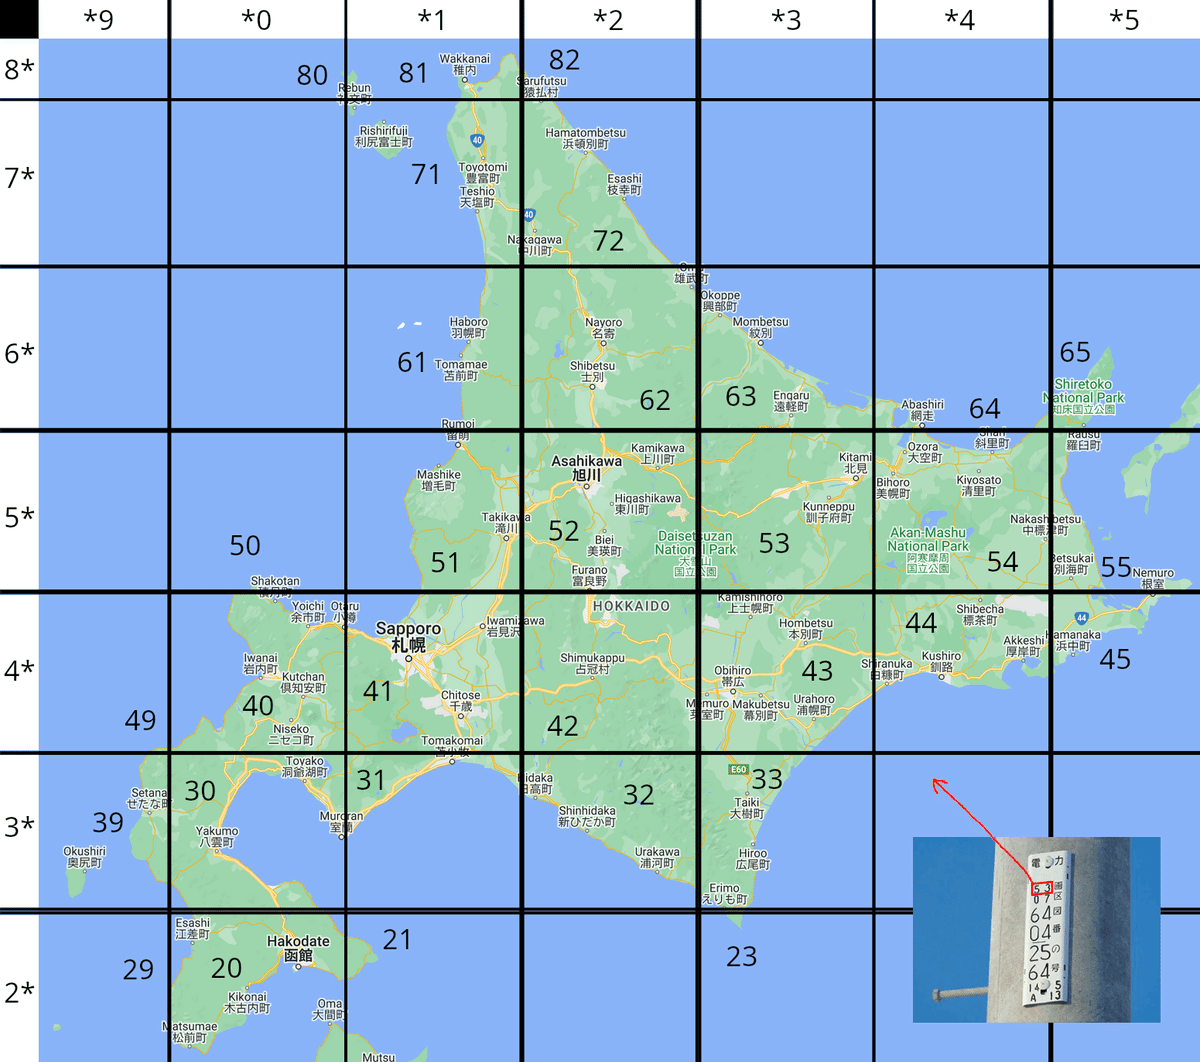Image resolution: width=1200 pixels, height=1062 pixels.
Task: Click grid number 53 on the map
Action: coord(774,543)
